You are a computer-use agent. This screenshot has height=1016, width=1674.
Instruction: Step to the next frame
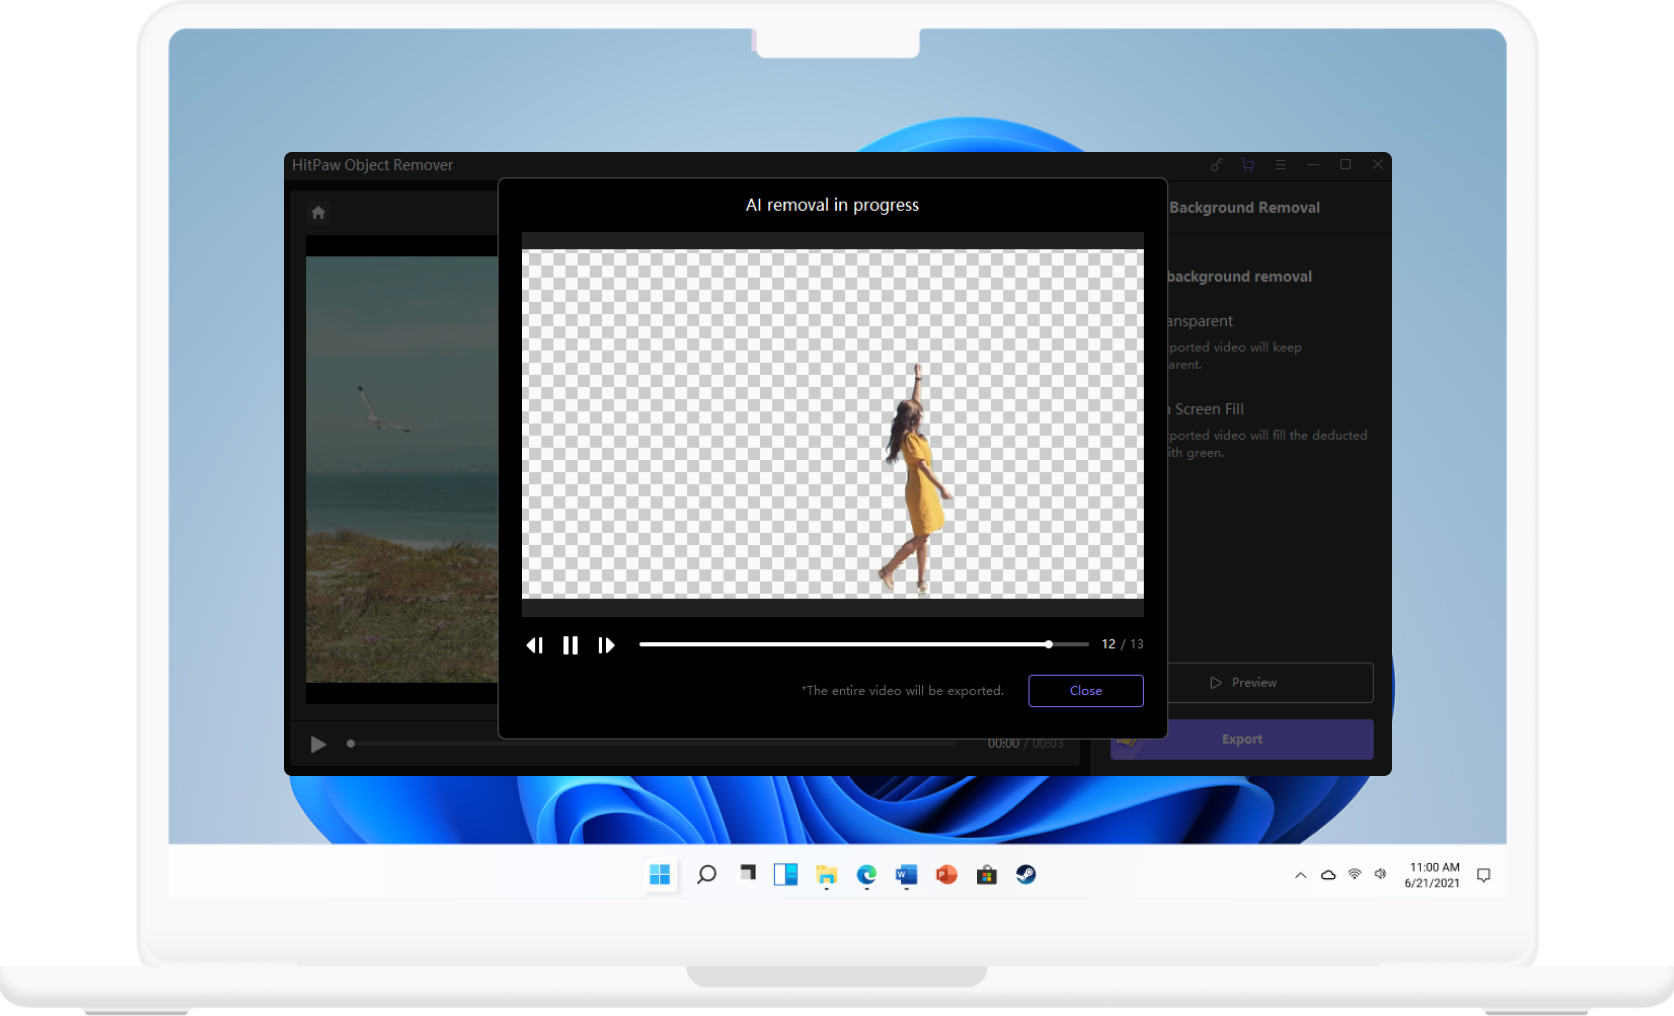coord(606,645)
